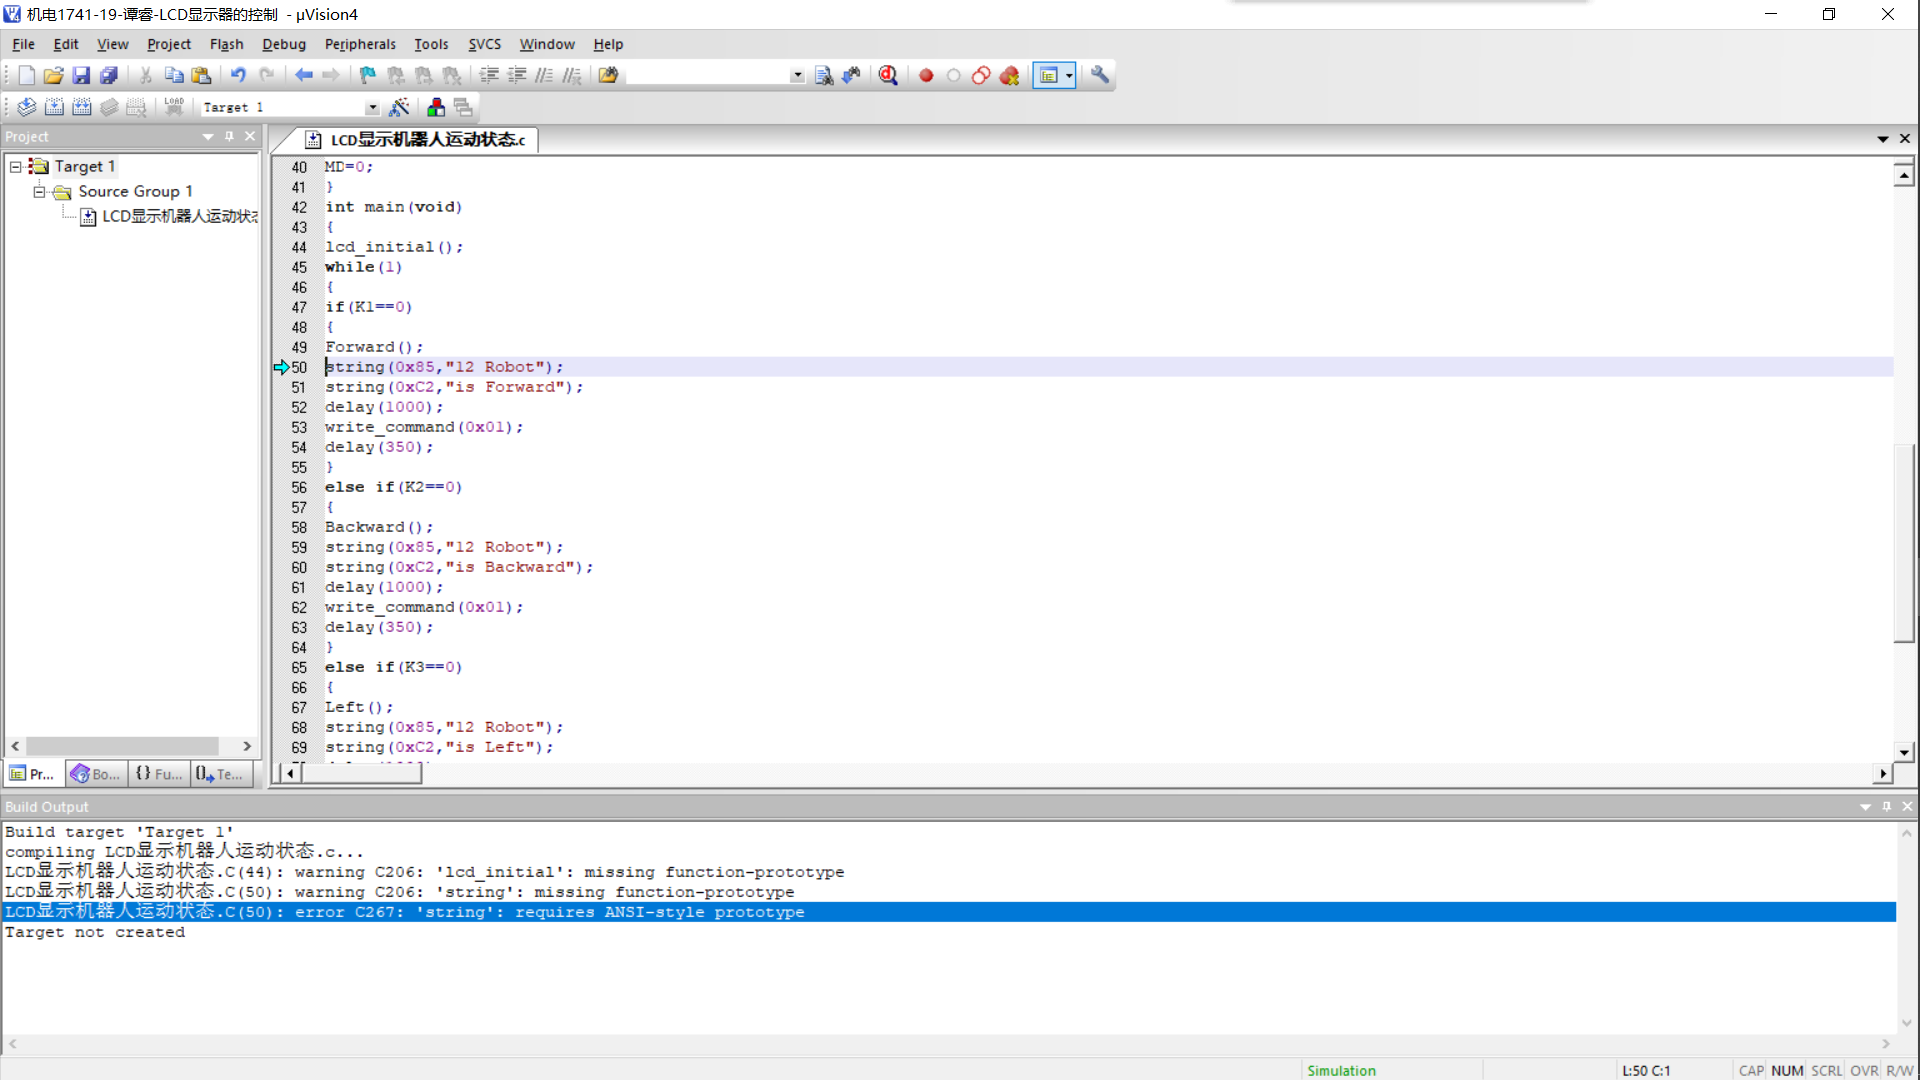The height and width of the screenshot is (1080, 1920).
Task: Toggle a bookmark on the current line
Action: 368,75
